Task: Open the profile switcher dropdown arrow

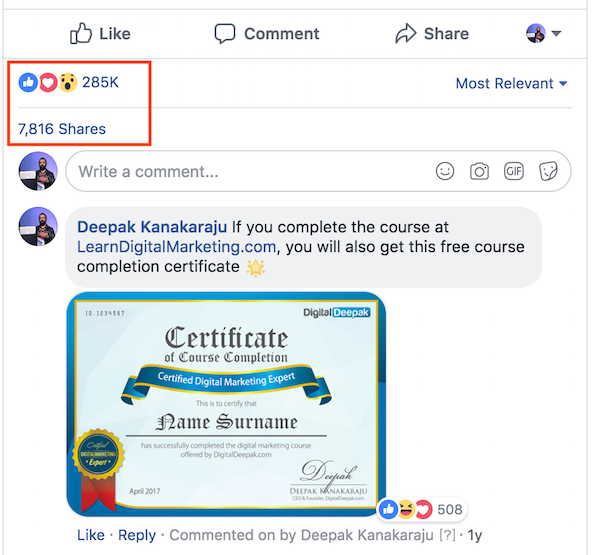Action: click(556, 33)
